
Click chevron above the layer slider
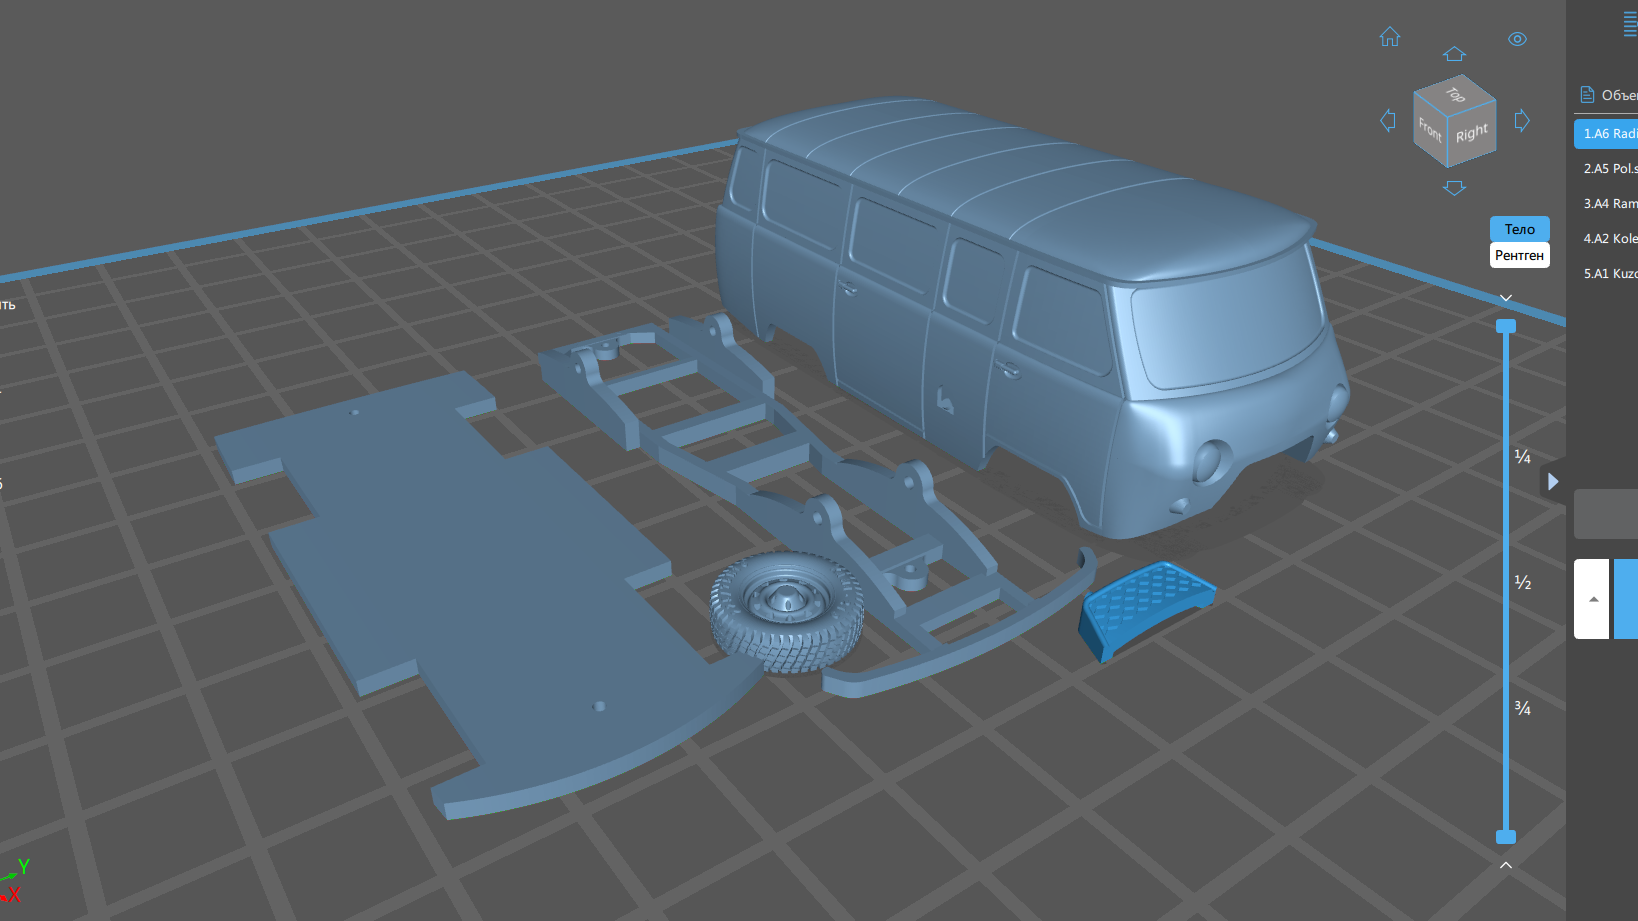coord(1505,298)
